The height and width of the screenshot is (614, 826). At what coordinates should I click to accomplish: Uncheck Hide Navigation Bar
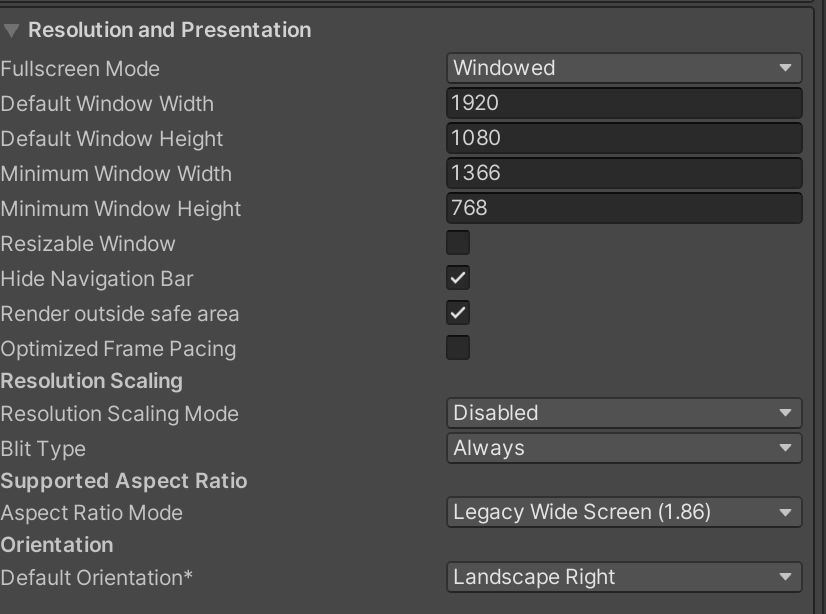tap(458, 278)
